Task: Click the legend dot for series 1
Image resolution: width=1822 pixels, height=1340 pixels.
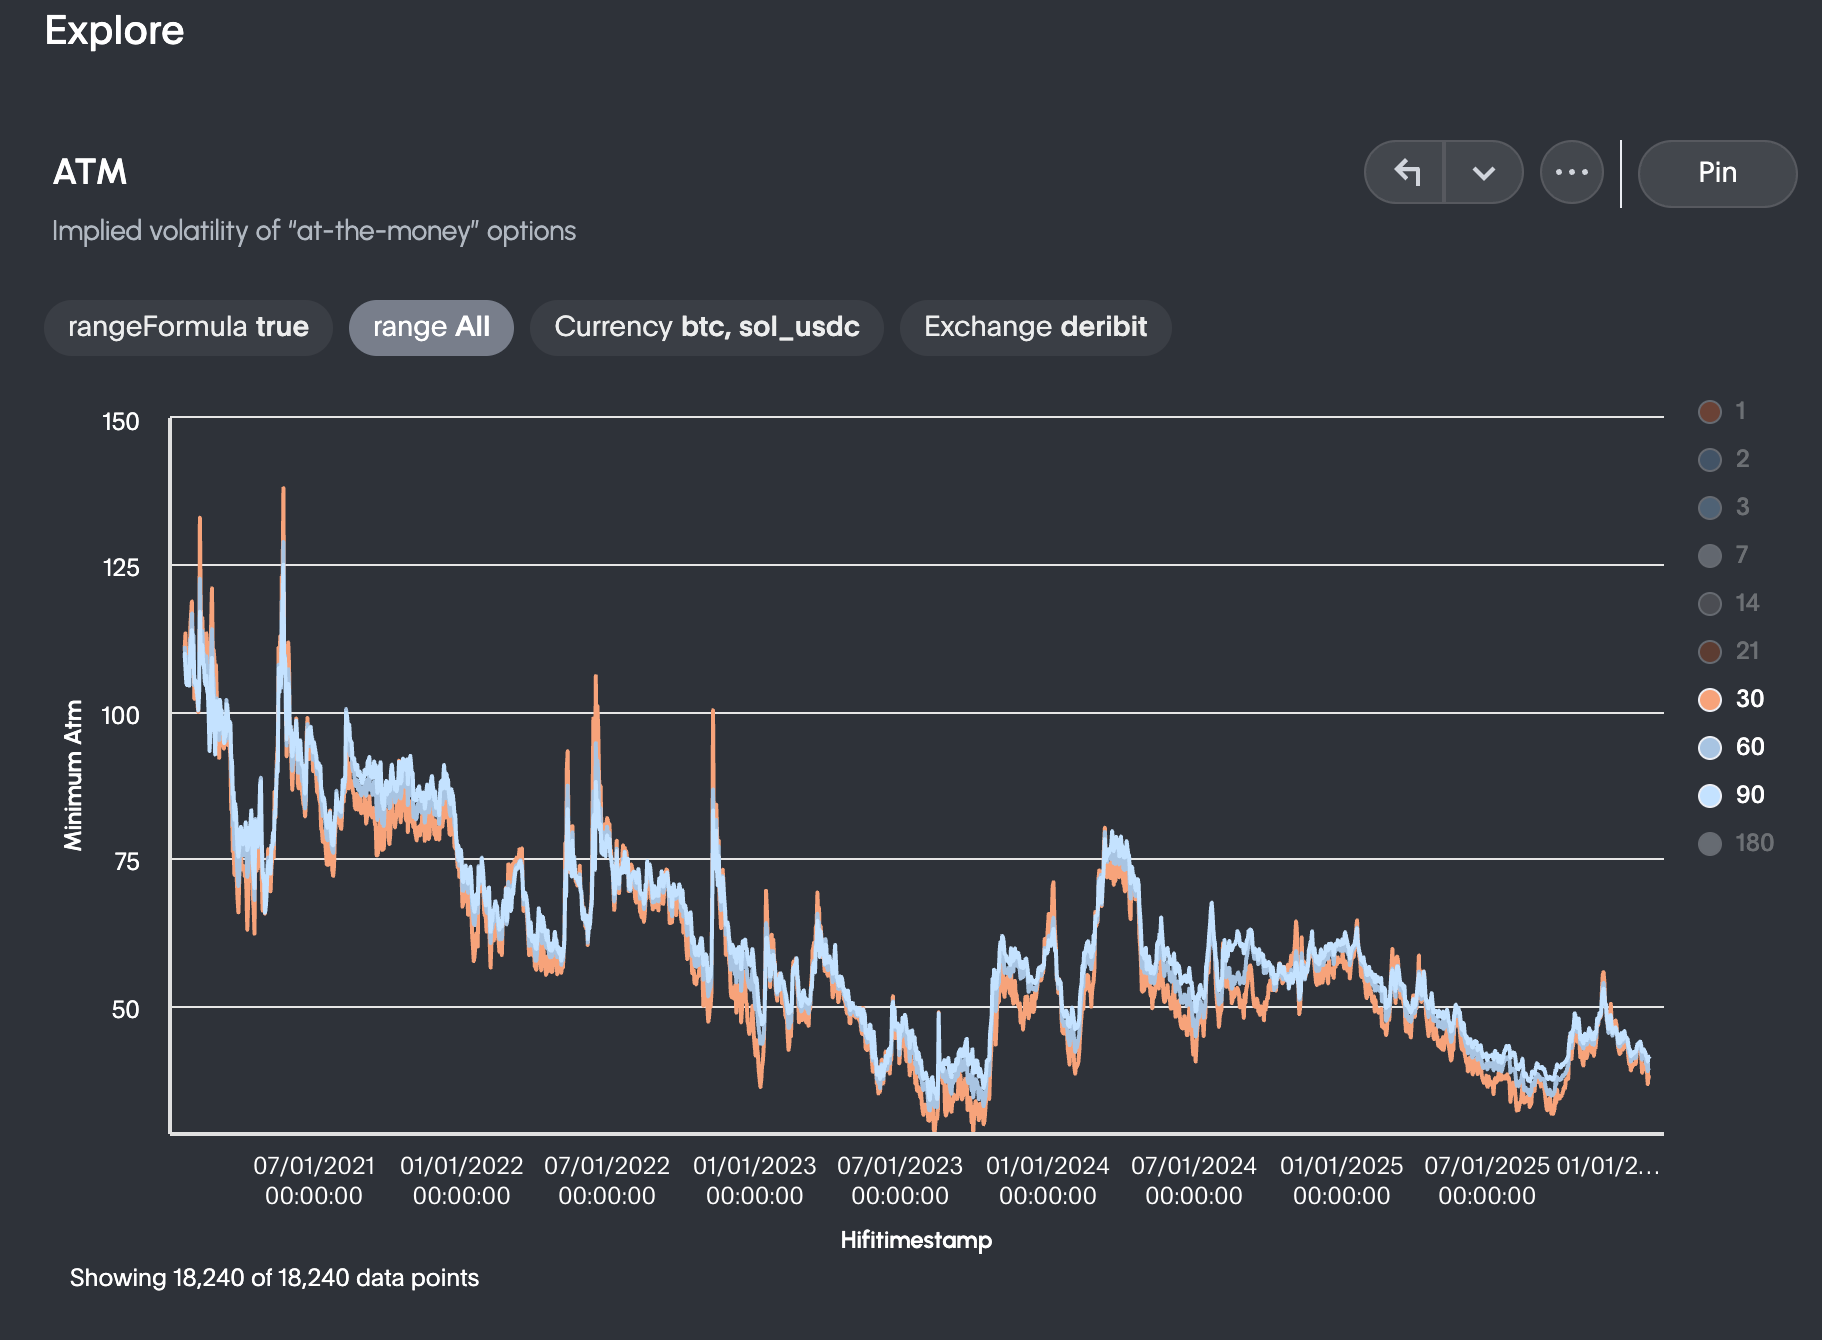Action: tap(1709, 411)
